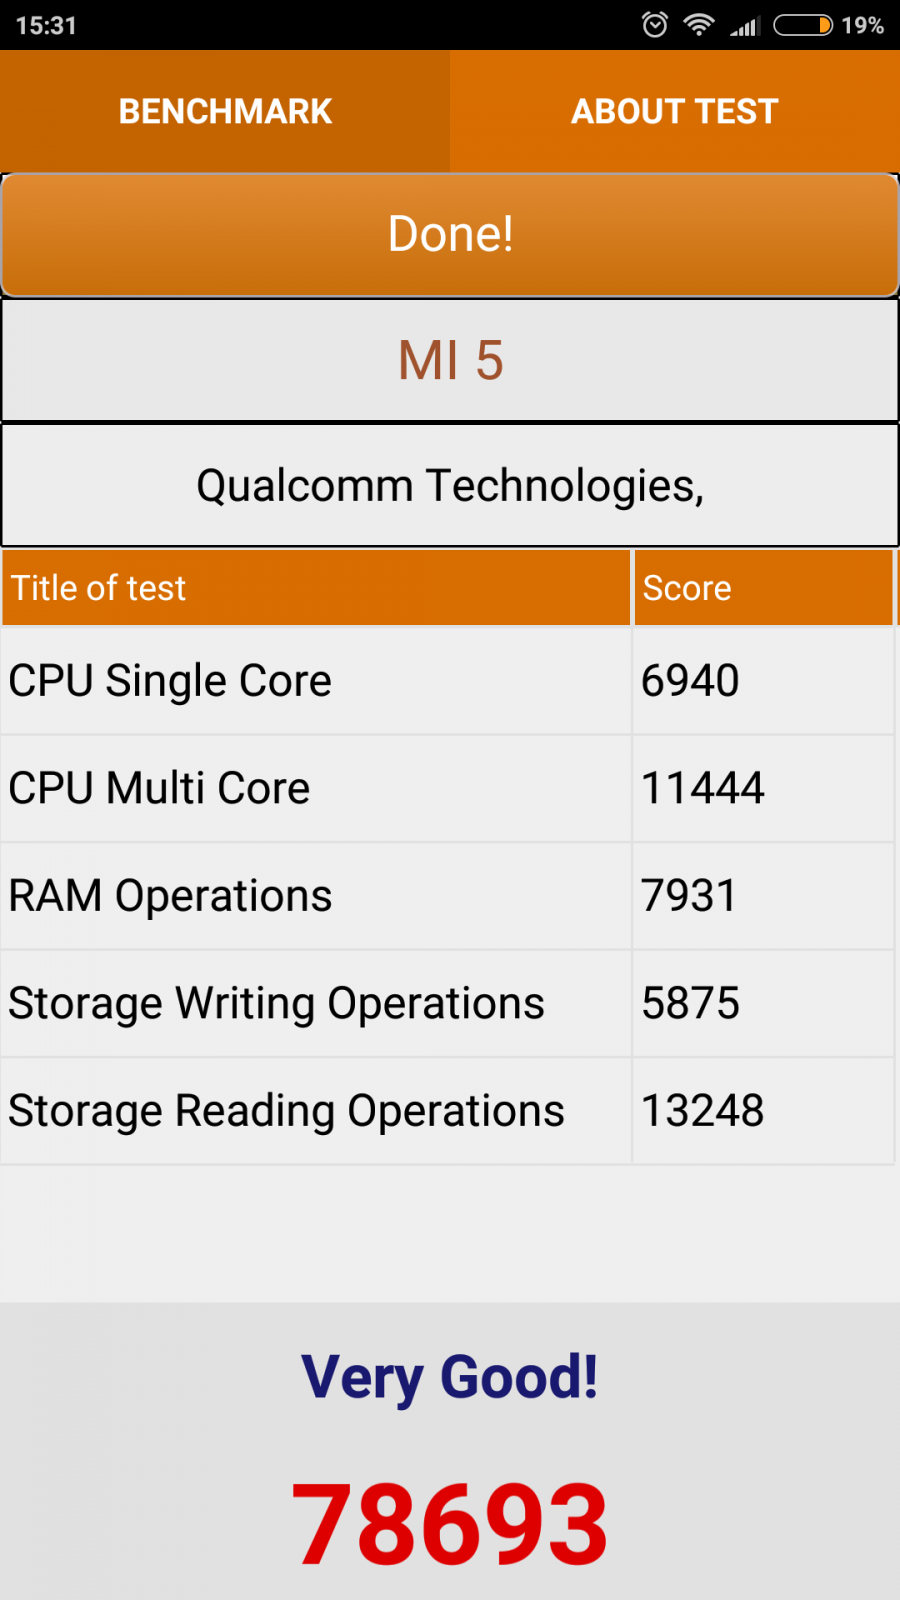Screen dimensions: 900x1600
Task: Tap the 19% battery percentage text
Action: (x=862, y=25)
